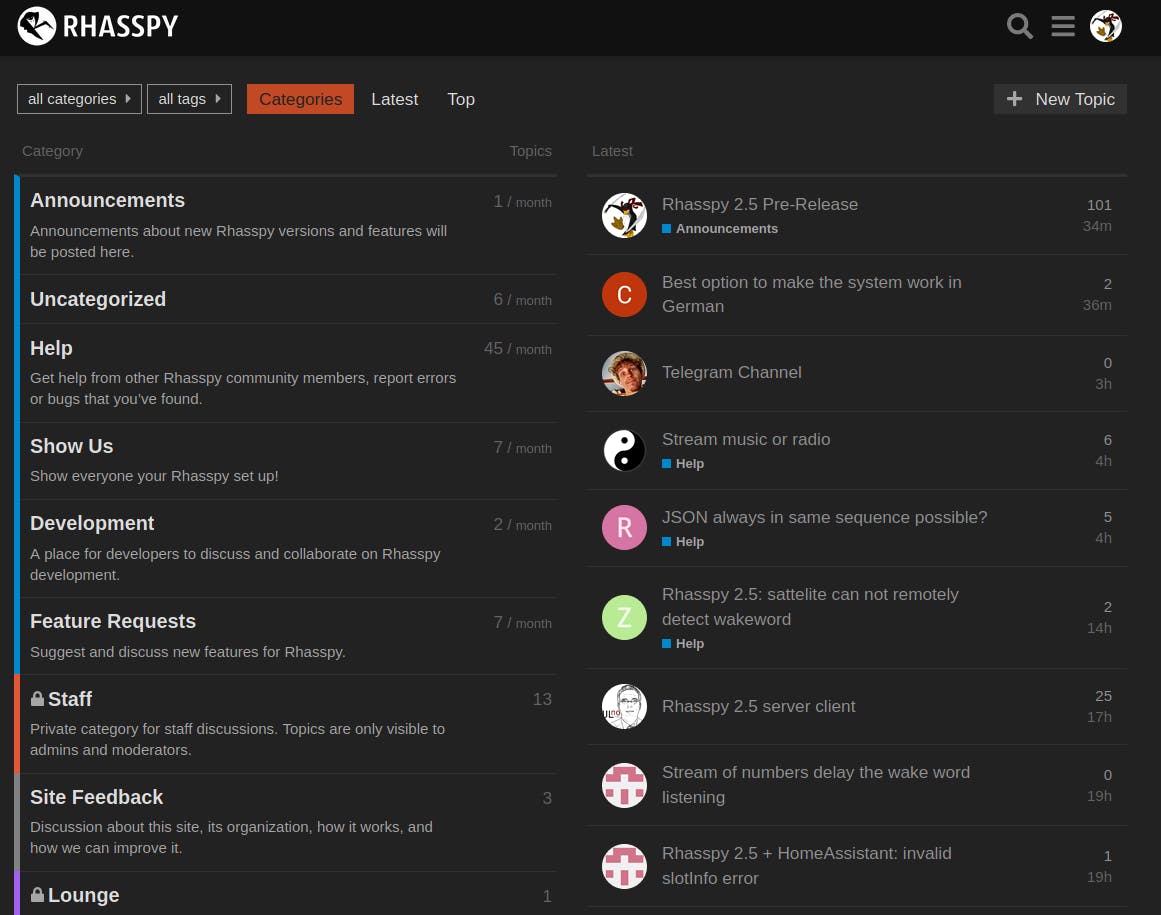The image size is (1161, 915).
Task: Open the hamburger menu icon
Action: tap(1063, 26)
